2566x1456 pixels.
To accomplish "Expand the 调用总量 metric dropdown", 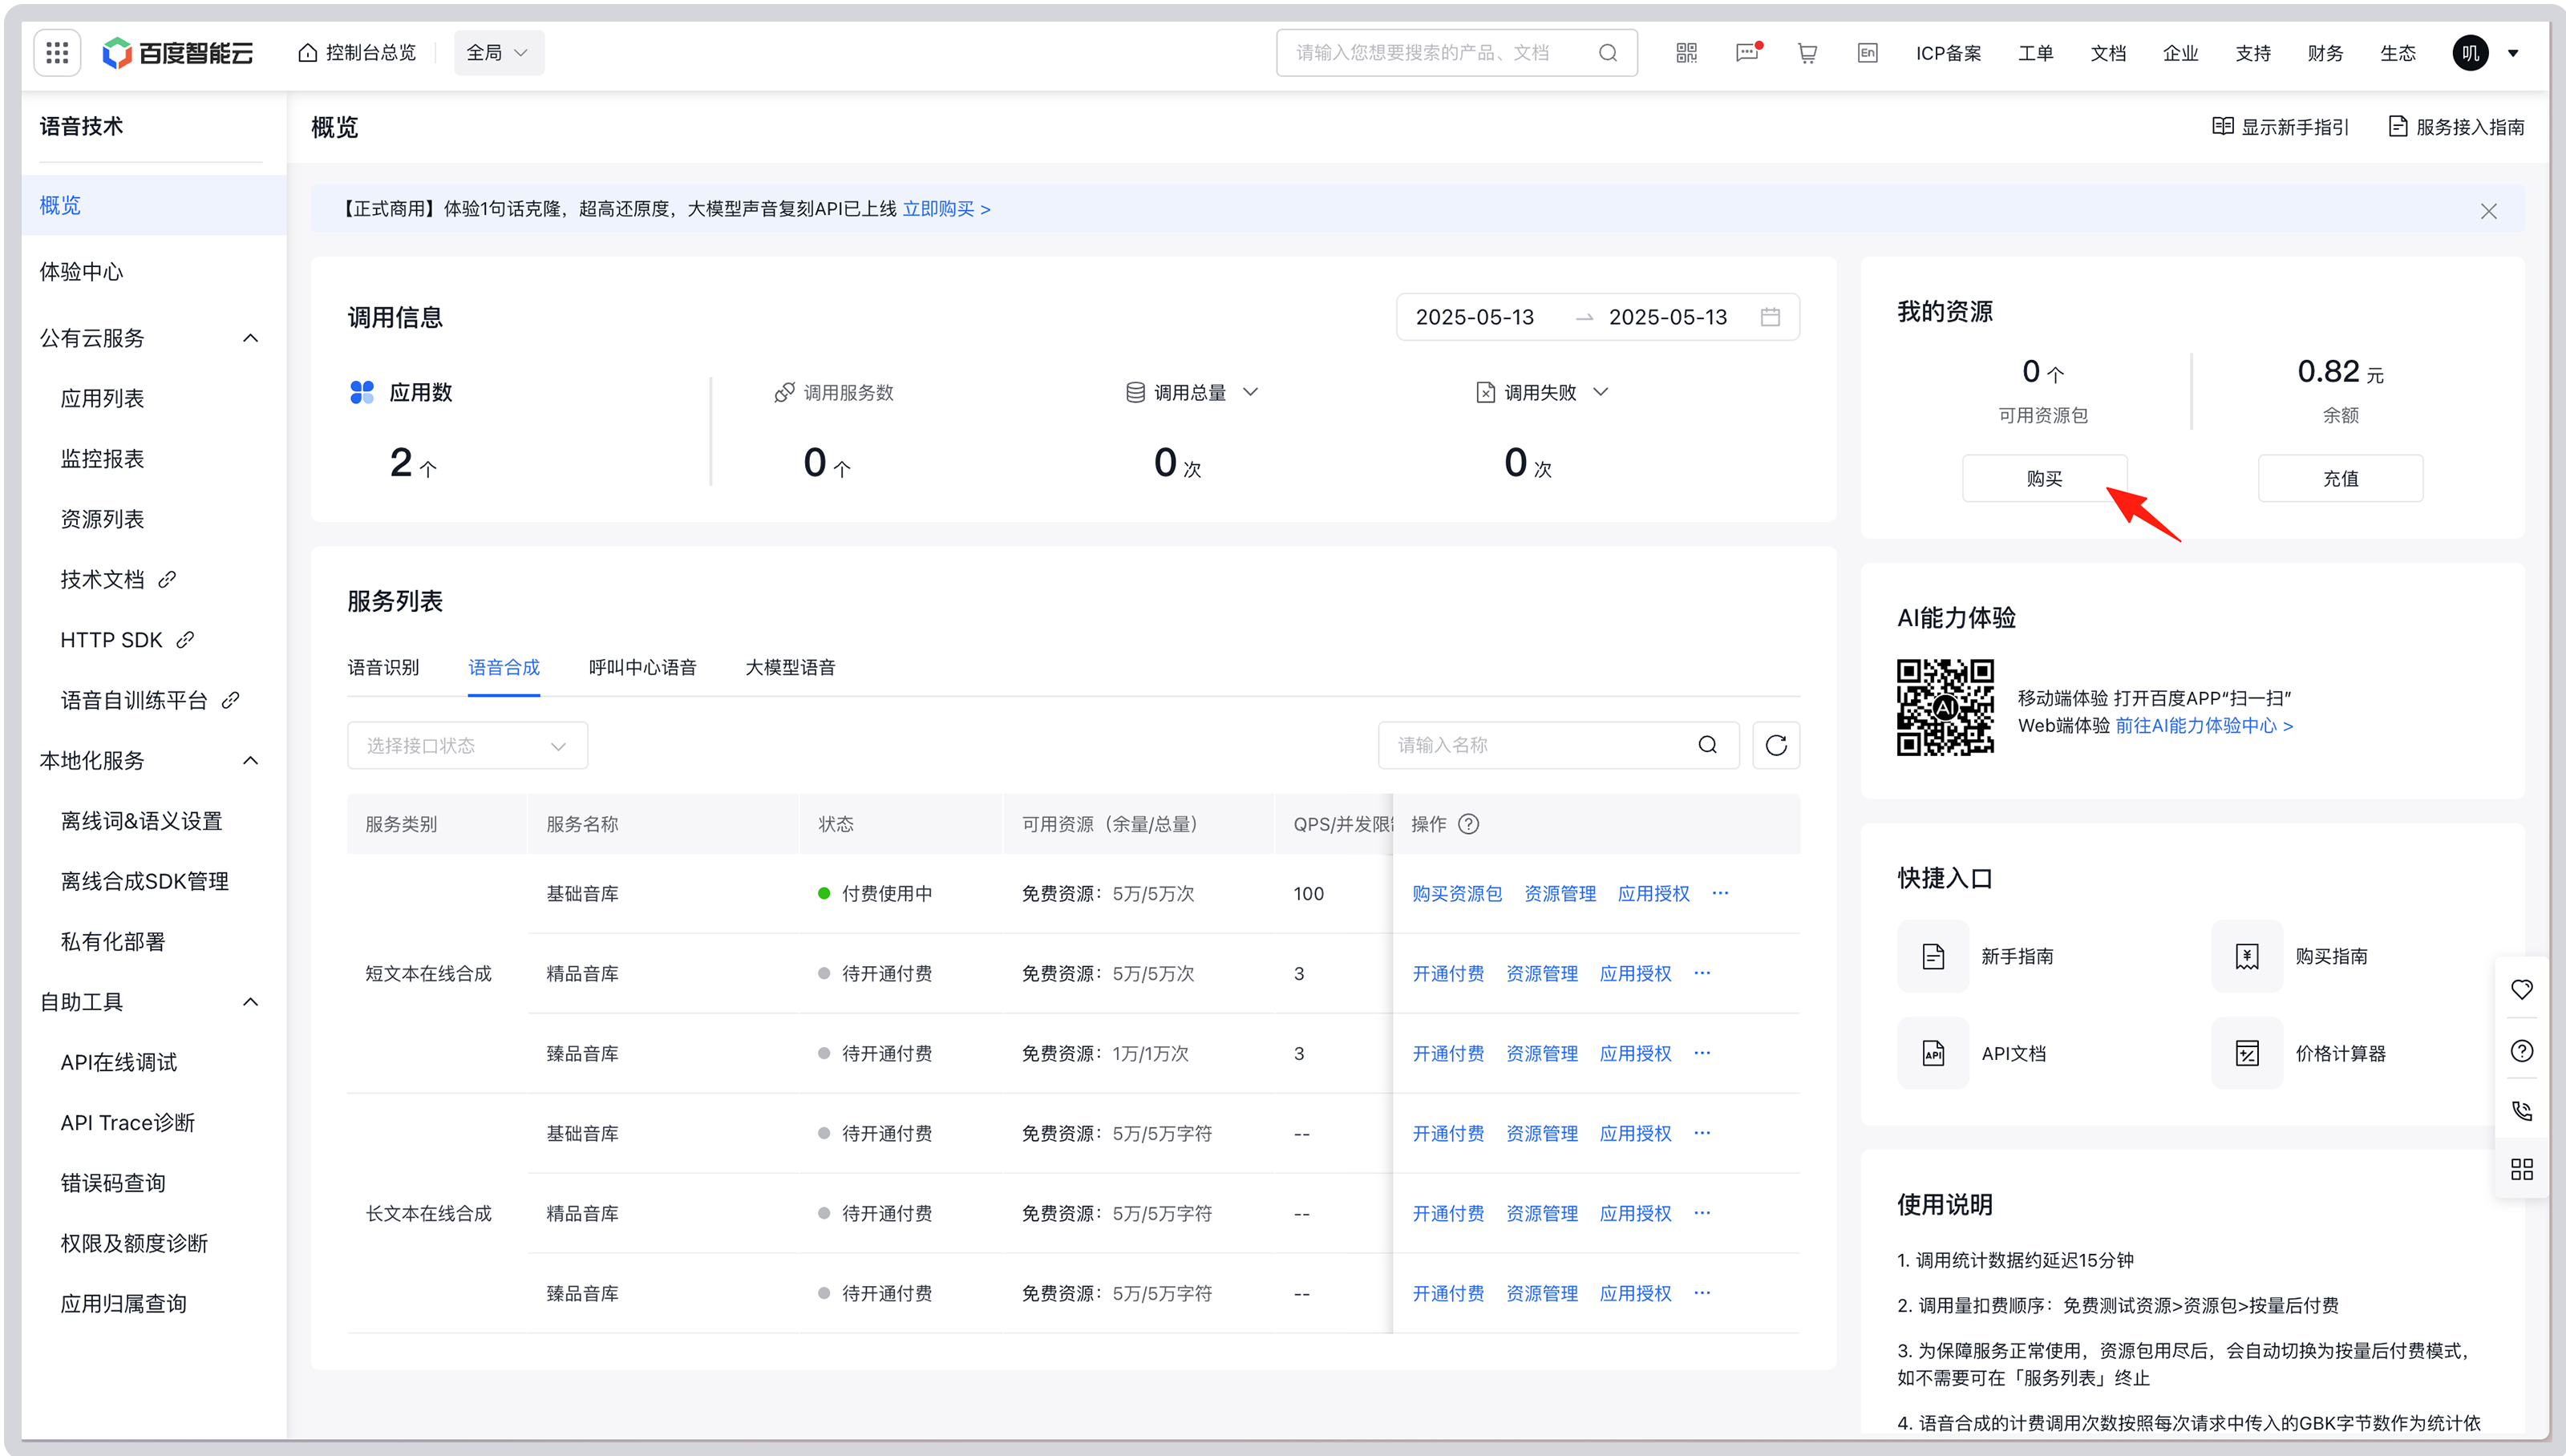I will tap(1250, 392).
